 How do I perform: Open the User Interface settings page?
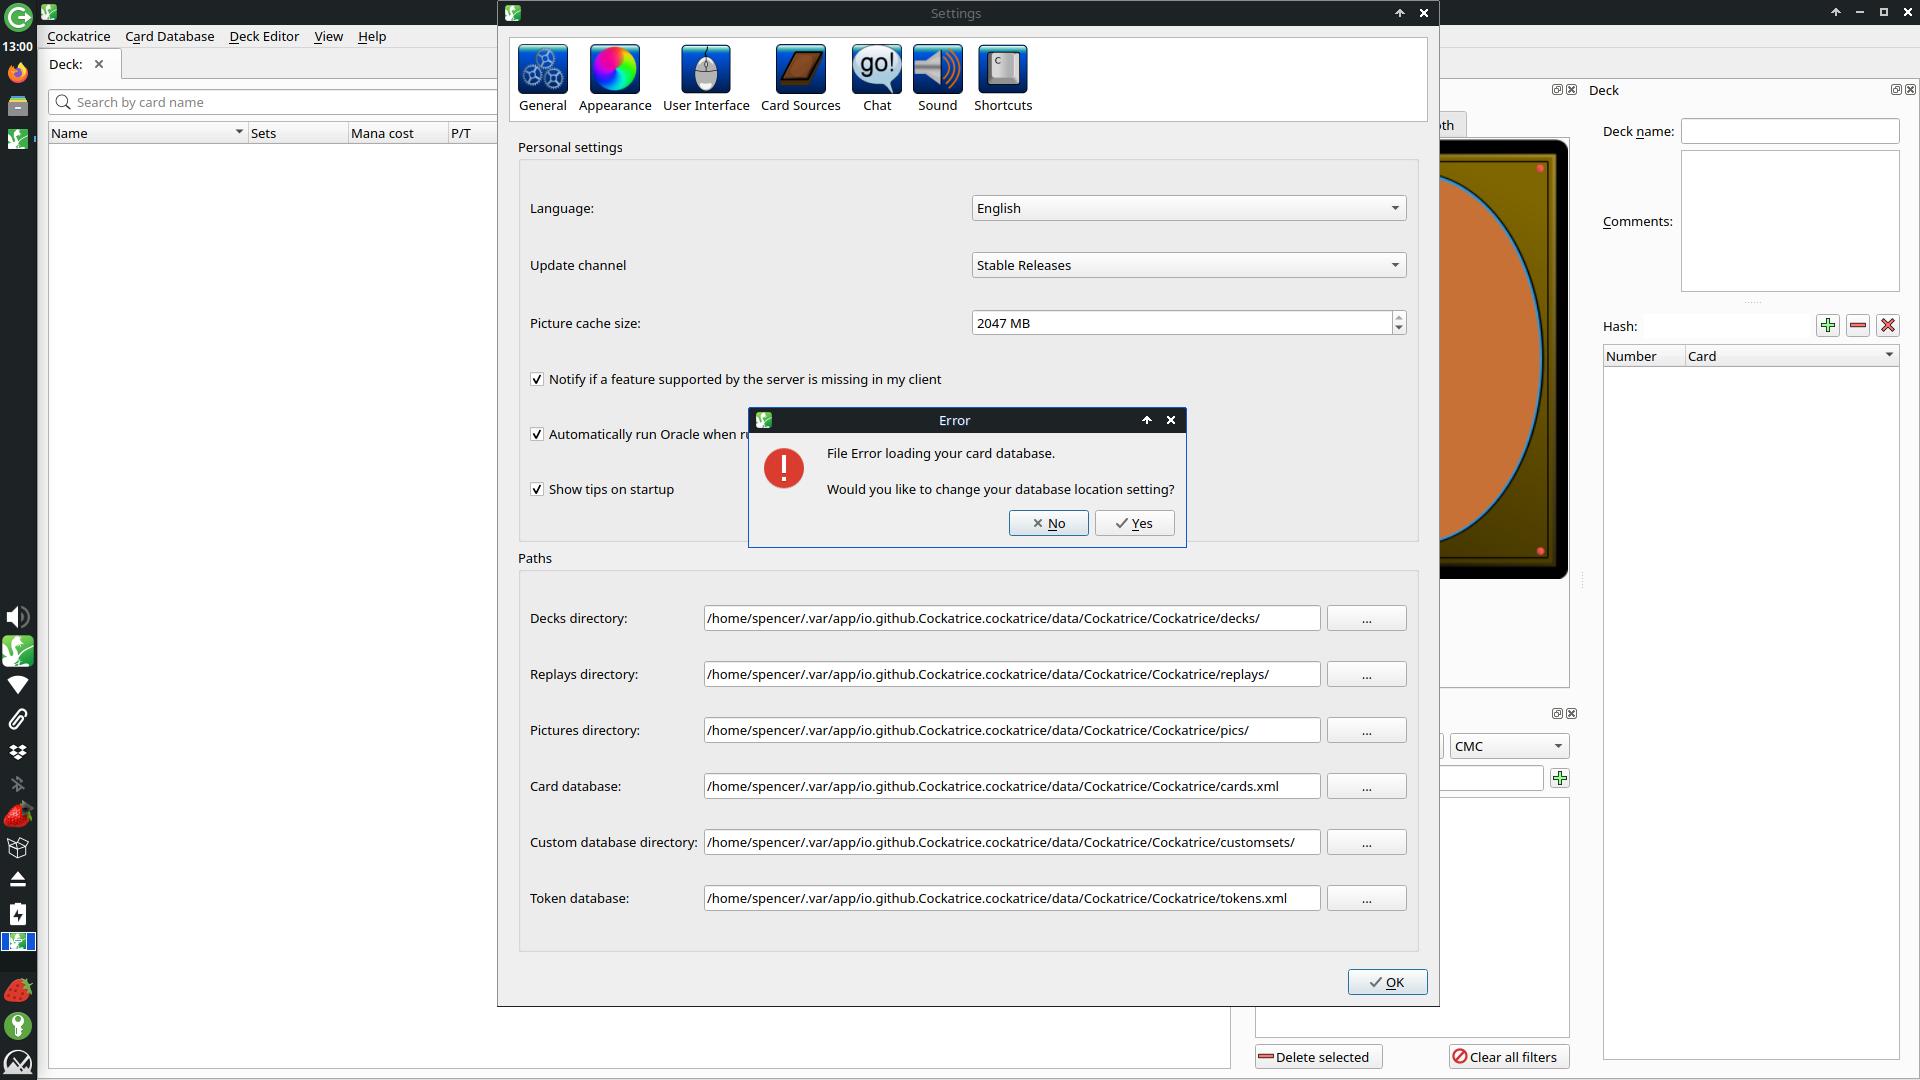click(706, 79)
